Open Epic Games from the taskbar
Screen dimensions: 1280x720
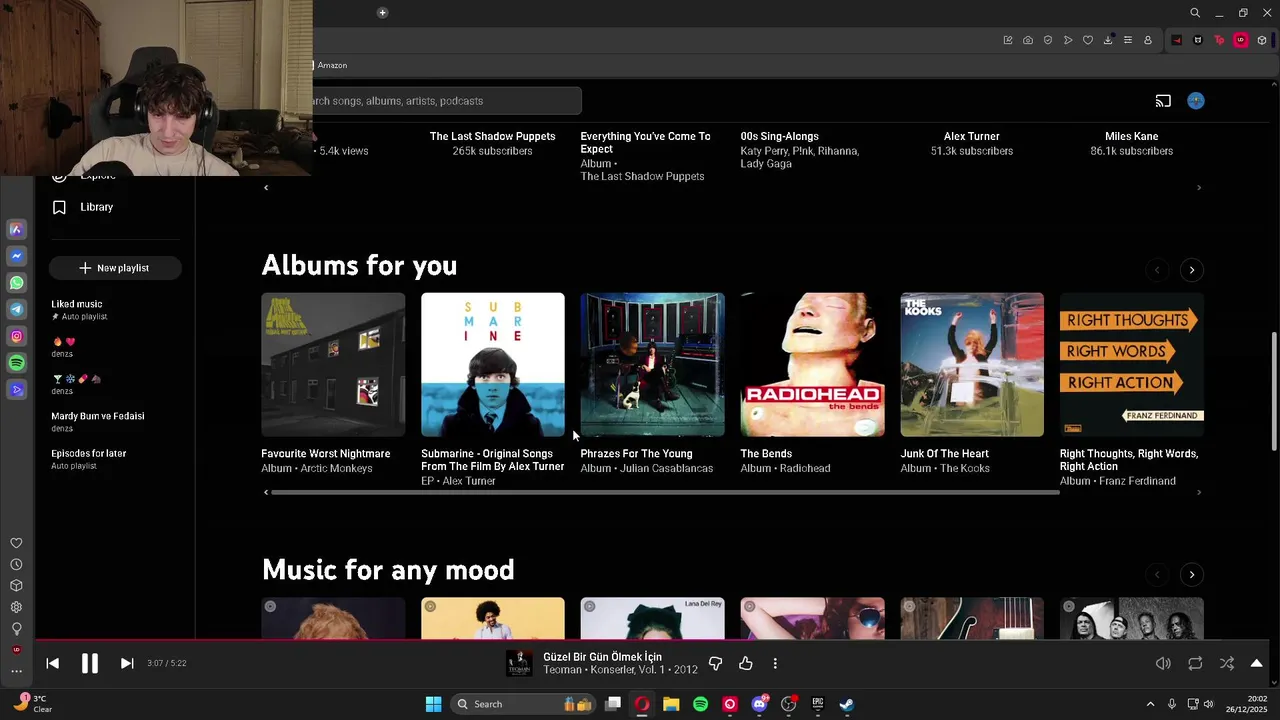(x=818, y=704)
